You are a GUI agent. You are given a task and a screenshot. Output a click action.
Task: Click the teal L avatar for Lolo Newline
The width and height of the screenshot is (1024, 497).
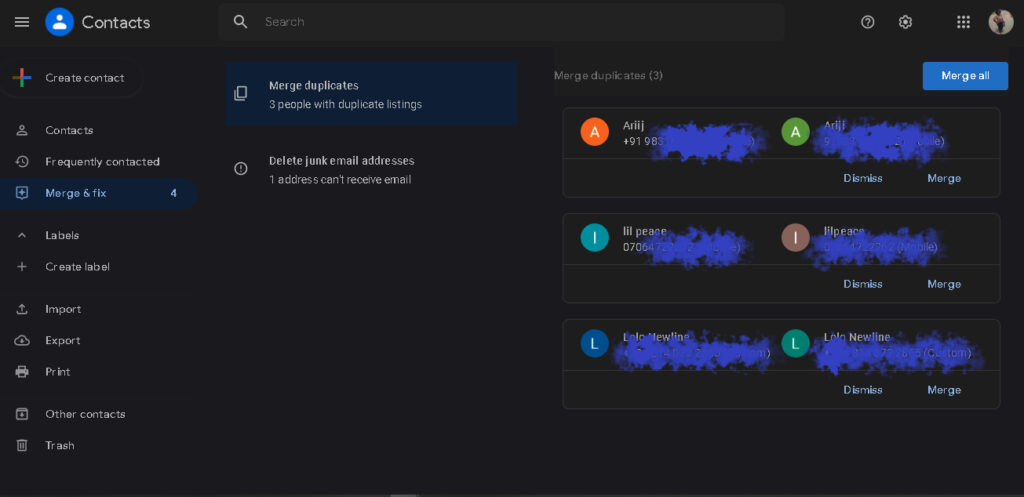(795, 344)
